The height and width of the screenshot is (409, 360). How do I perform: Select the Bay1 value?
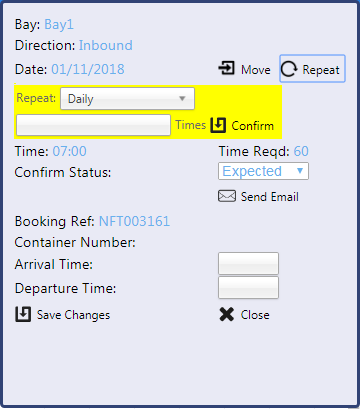coord(59,25)
